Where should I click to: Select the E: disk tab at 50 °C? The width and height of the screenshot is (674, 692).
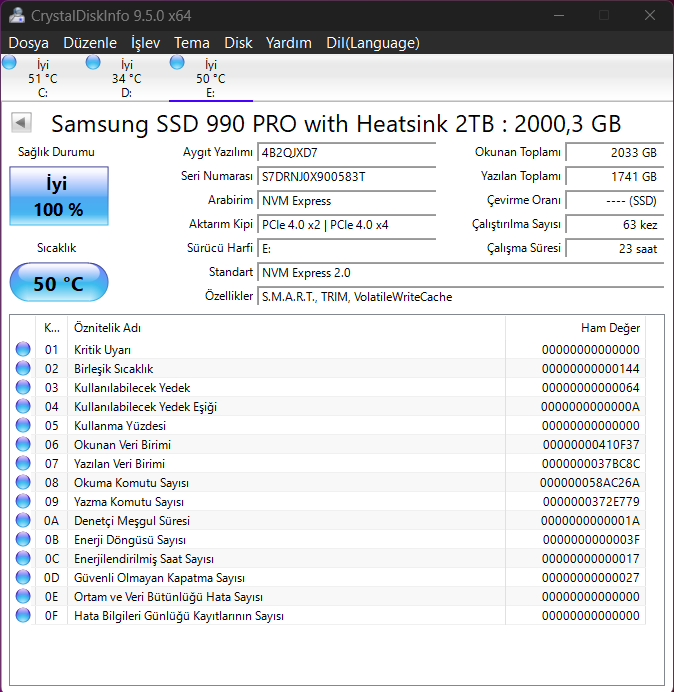[x=211, y=78]
